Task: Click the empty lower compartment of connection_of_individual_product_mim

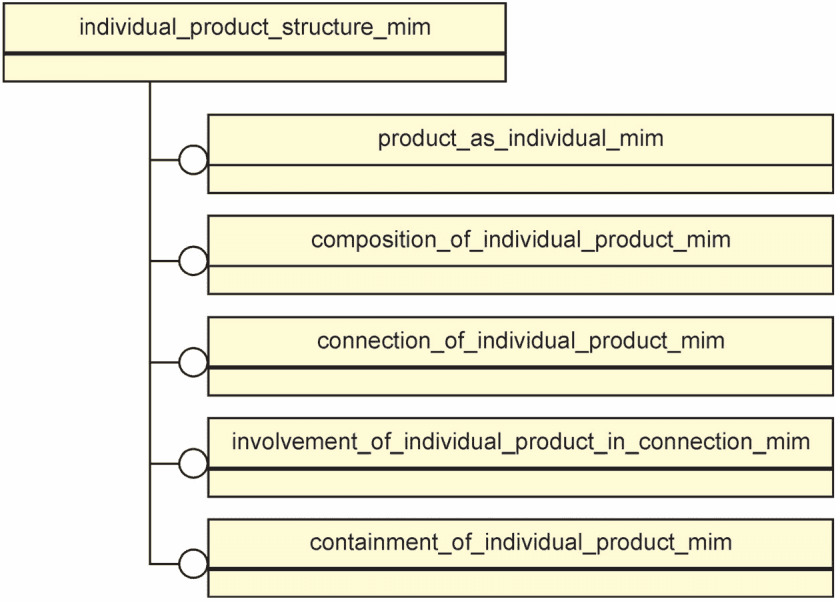Action: tap(520, 382)
